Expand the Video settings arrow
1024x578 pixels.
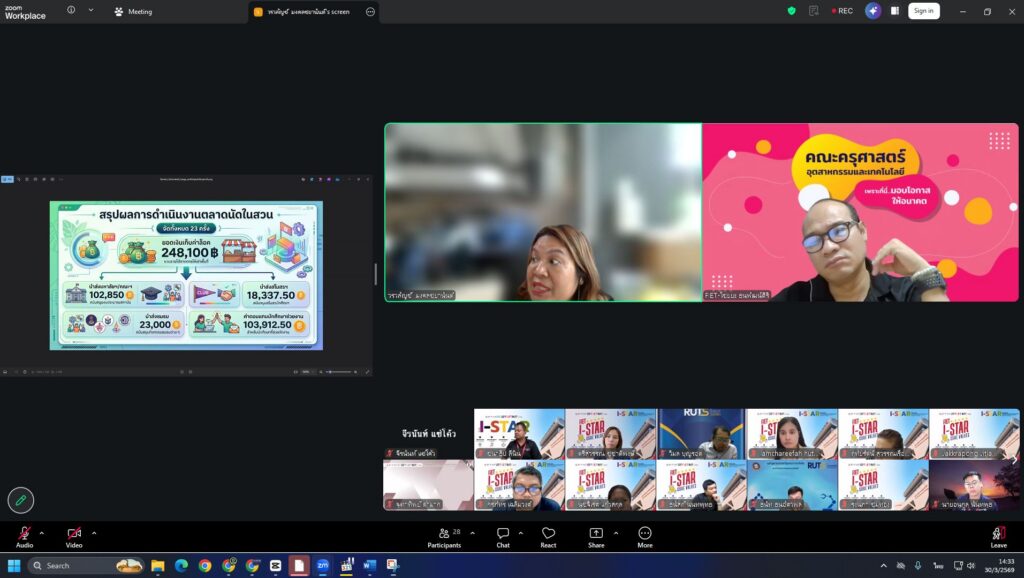coord(94,533)
